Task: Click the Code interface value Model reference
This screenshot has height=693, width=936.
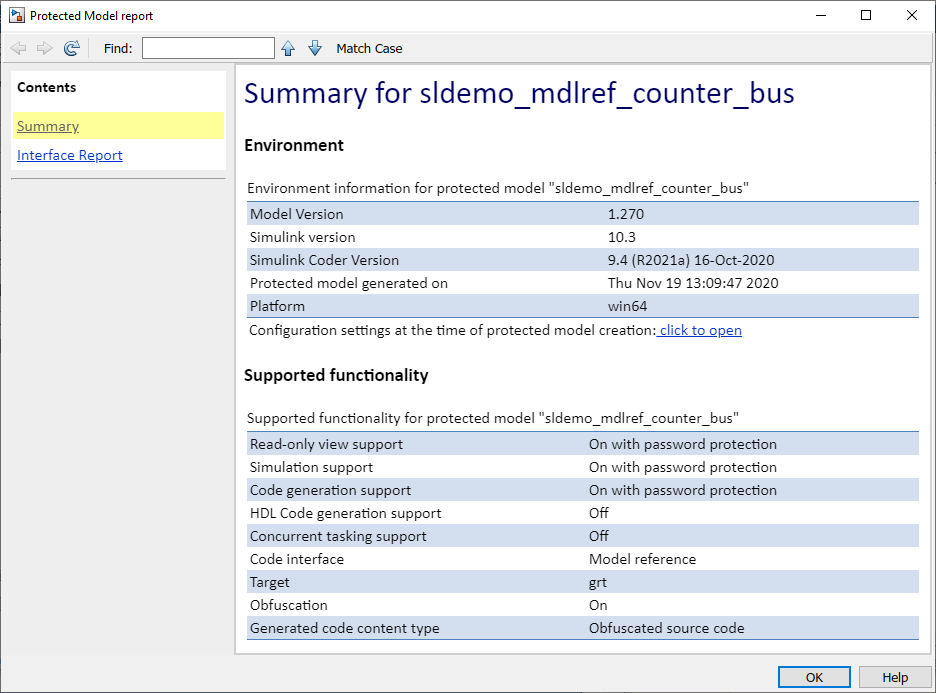Action: tap(642, 559)
